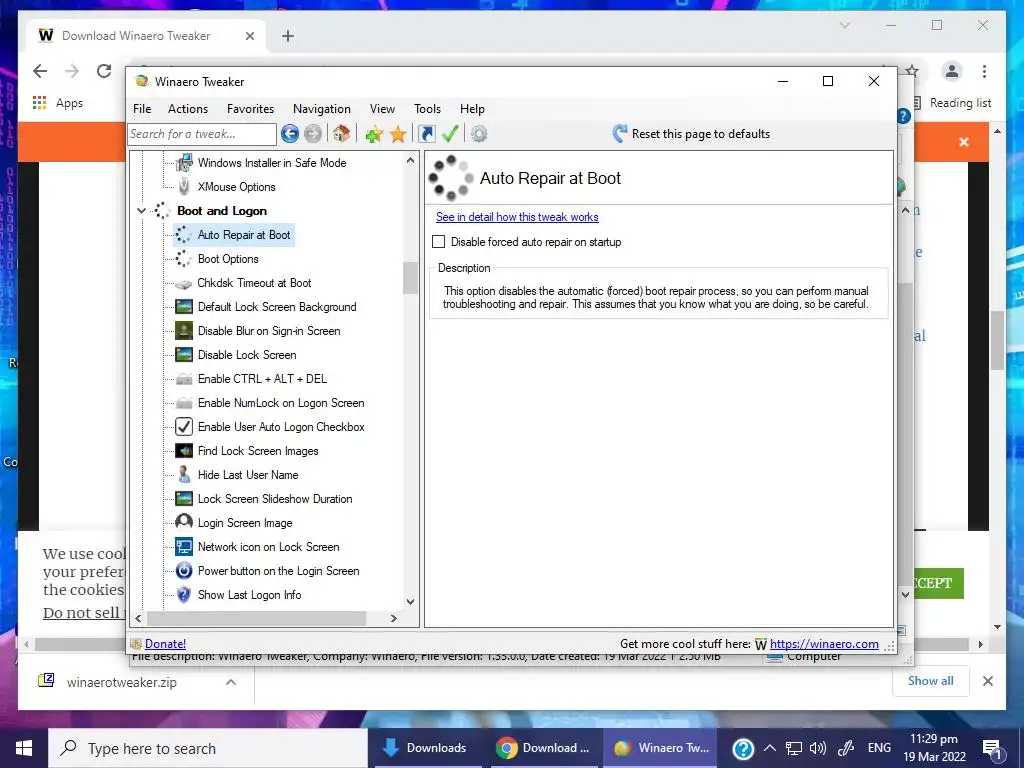The width and height of the screenshot is (1024, 768).
Task: Close the orange banner on the webpage
Action: (x=964, y=142)
